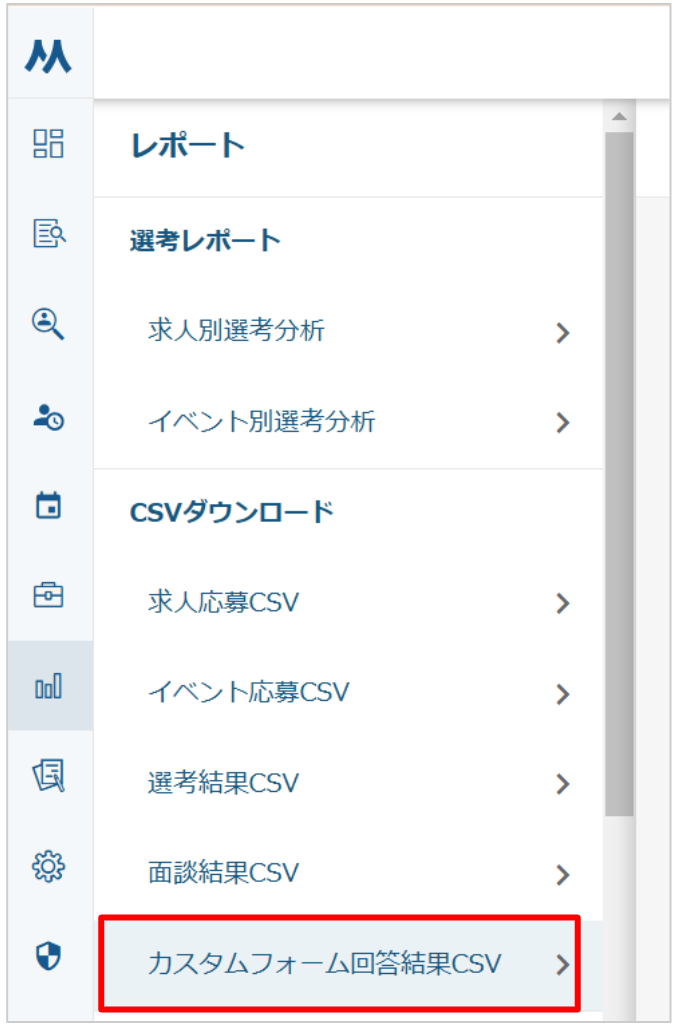This screenshot has height=1029, width=682.
Task: Open イベント別選考分析 report
Action: click(261, 422)
